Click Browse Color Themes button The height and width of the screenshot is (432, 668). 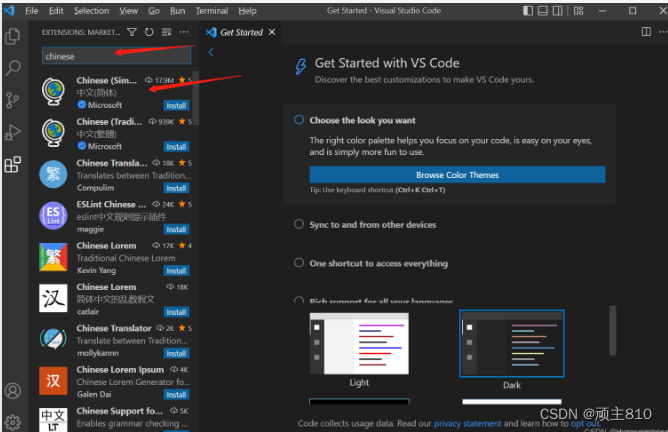457,175
